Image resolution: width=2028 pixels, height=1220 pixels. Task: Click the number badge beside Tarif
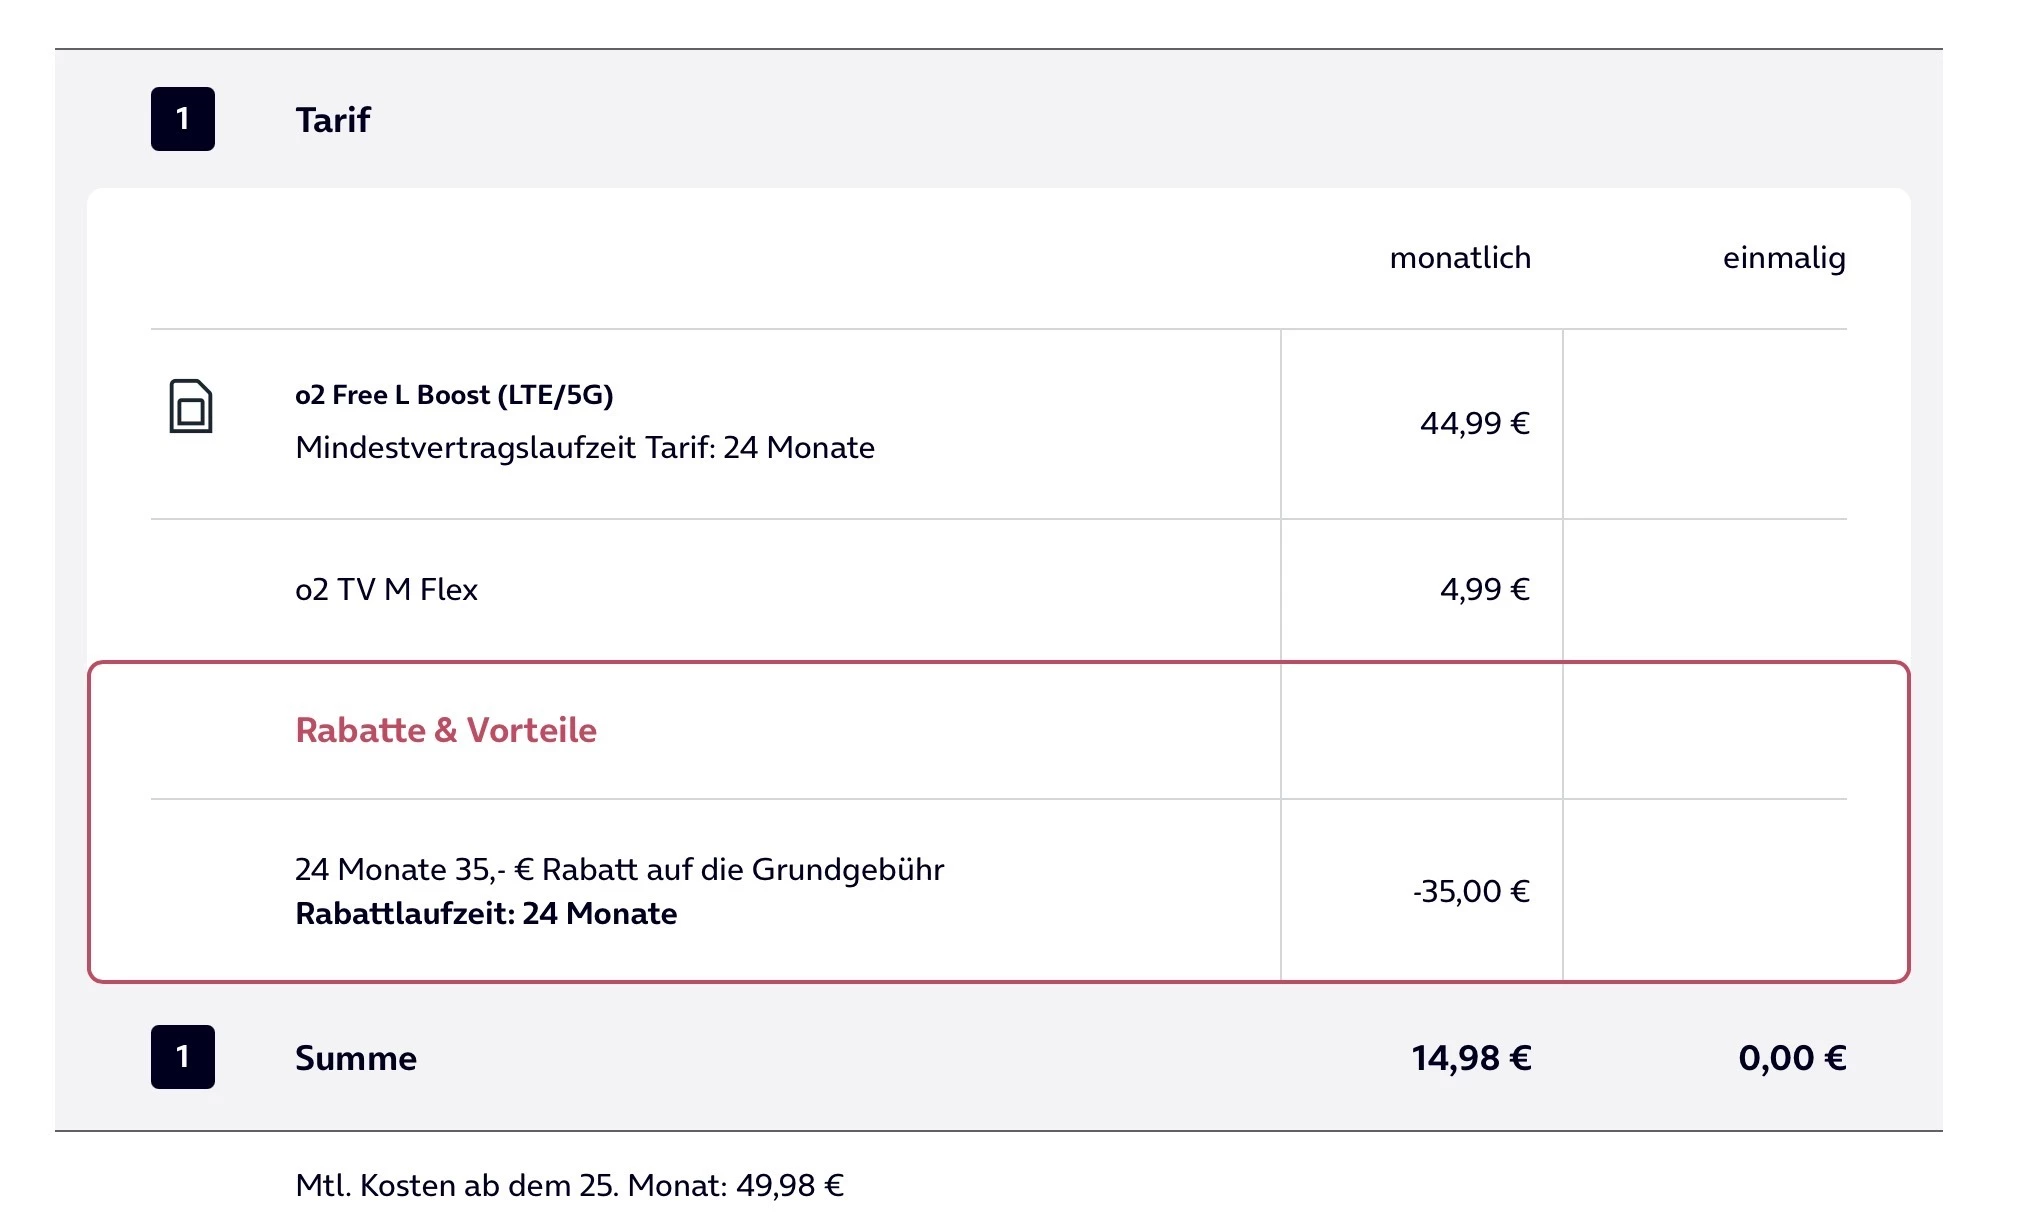coord(183,119)
